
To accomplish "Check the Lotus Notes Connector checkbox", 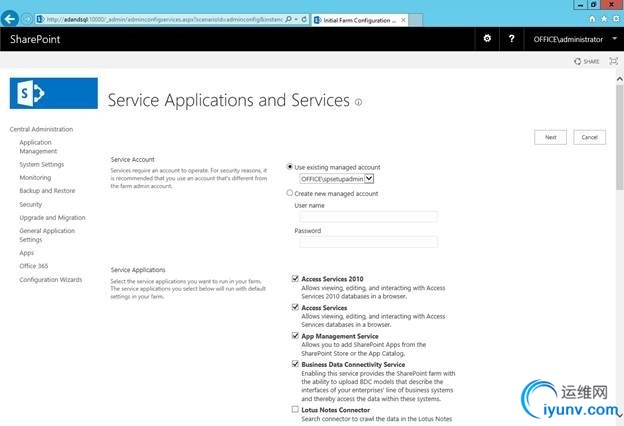I will pyautogui.click(x=295, y=409).
